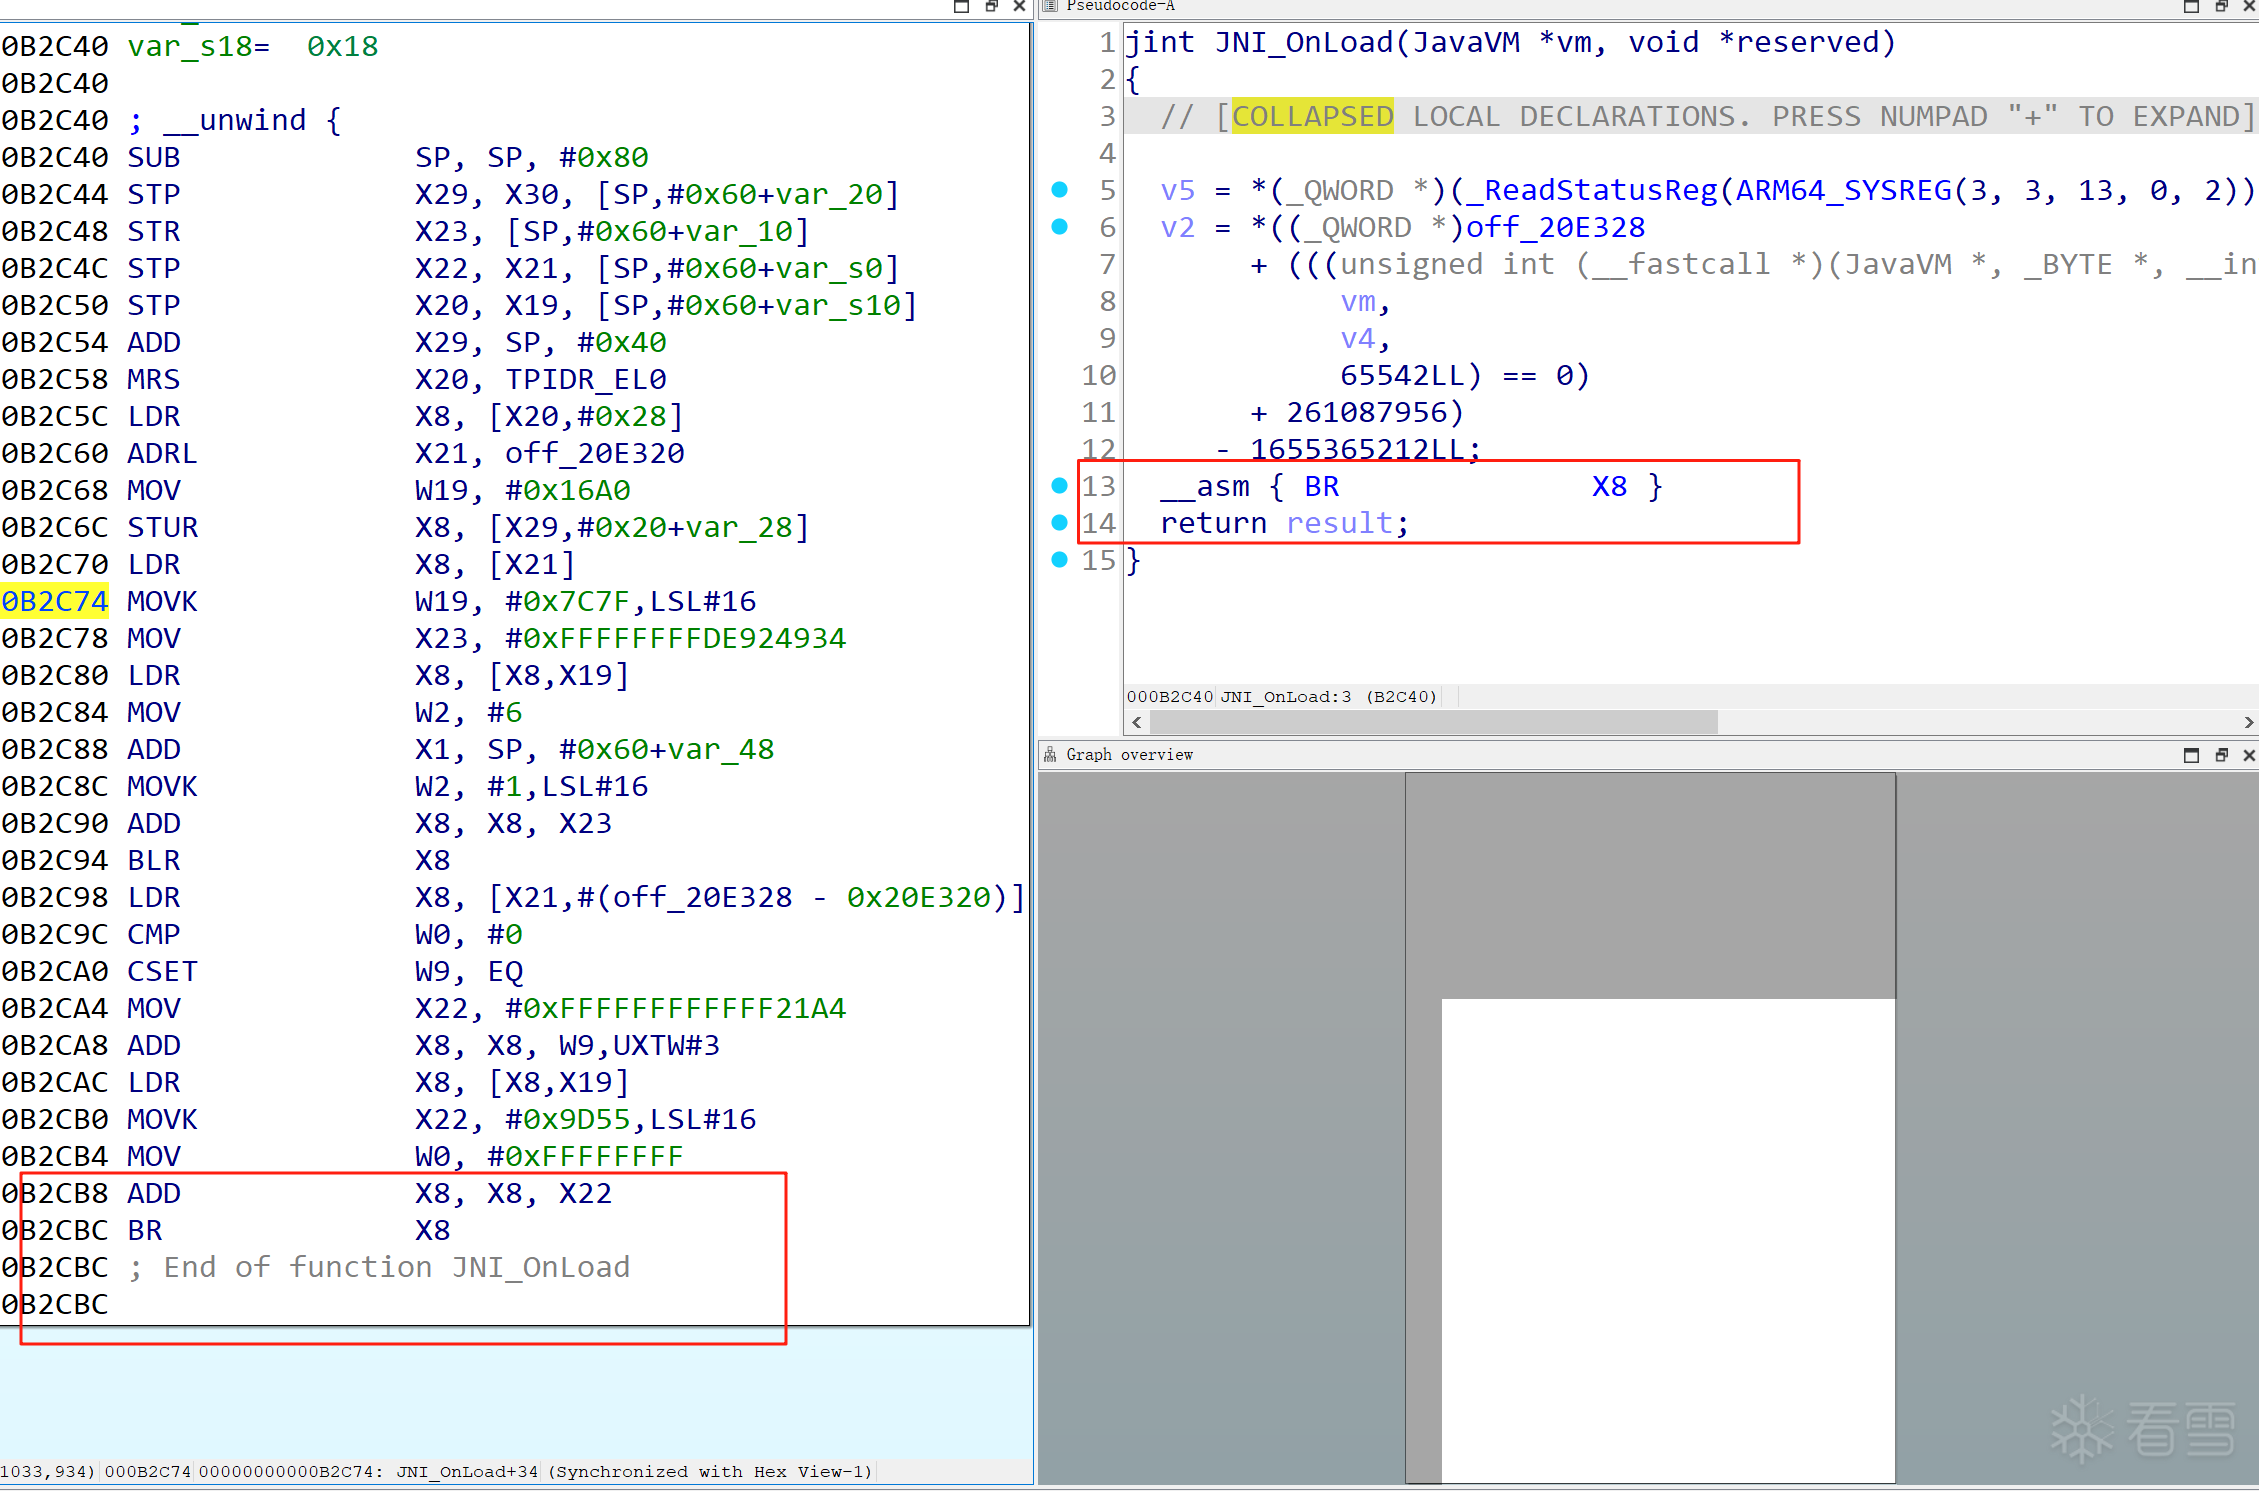Click off_20E328 in pseudocode line 6
The width and height of the screenshot is (2259, 1491).
(x=1555, y=228)
